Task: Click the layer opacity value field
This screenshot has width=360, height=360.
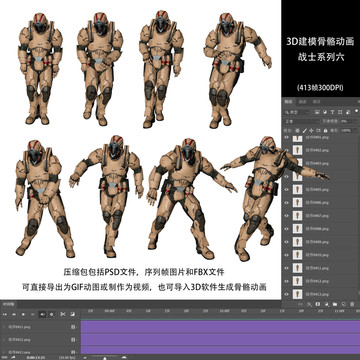Action: [347, 121]
